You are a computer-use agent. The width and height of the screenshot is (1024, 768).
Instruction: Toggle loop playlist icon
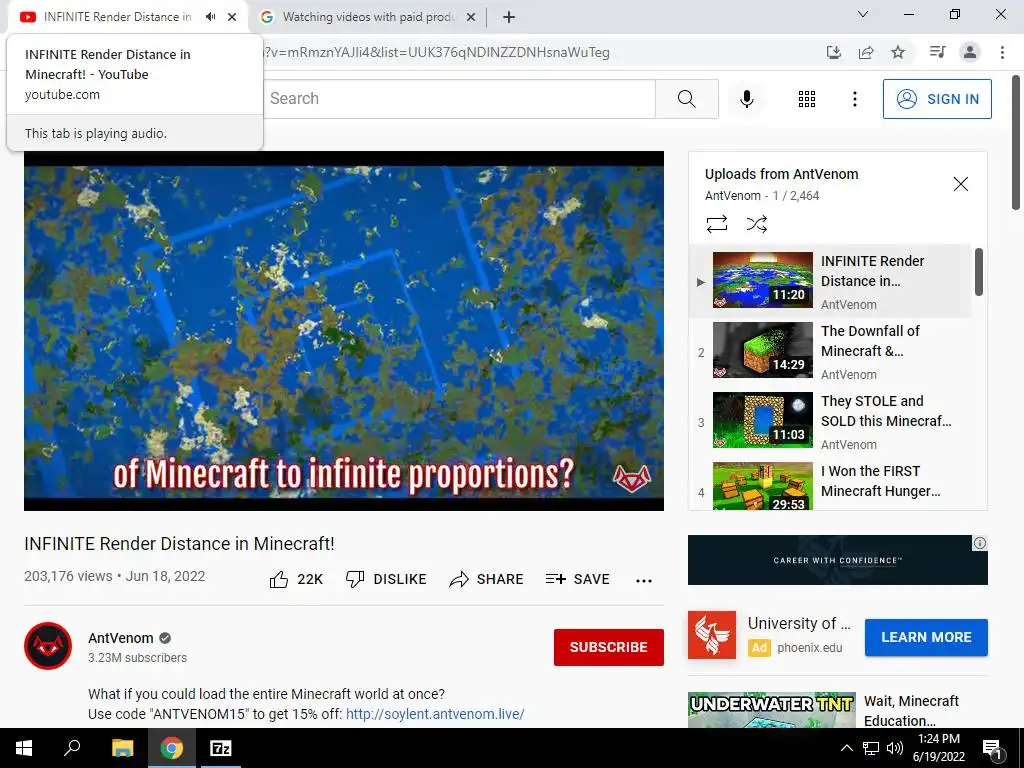tap(716, 224)
